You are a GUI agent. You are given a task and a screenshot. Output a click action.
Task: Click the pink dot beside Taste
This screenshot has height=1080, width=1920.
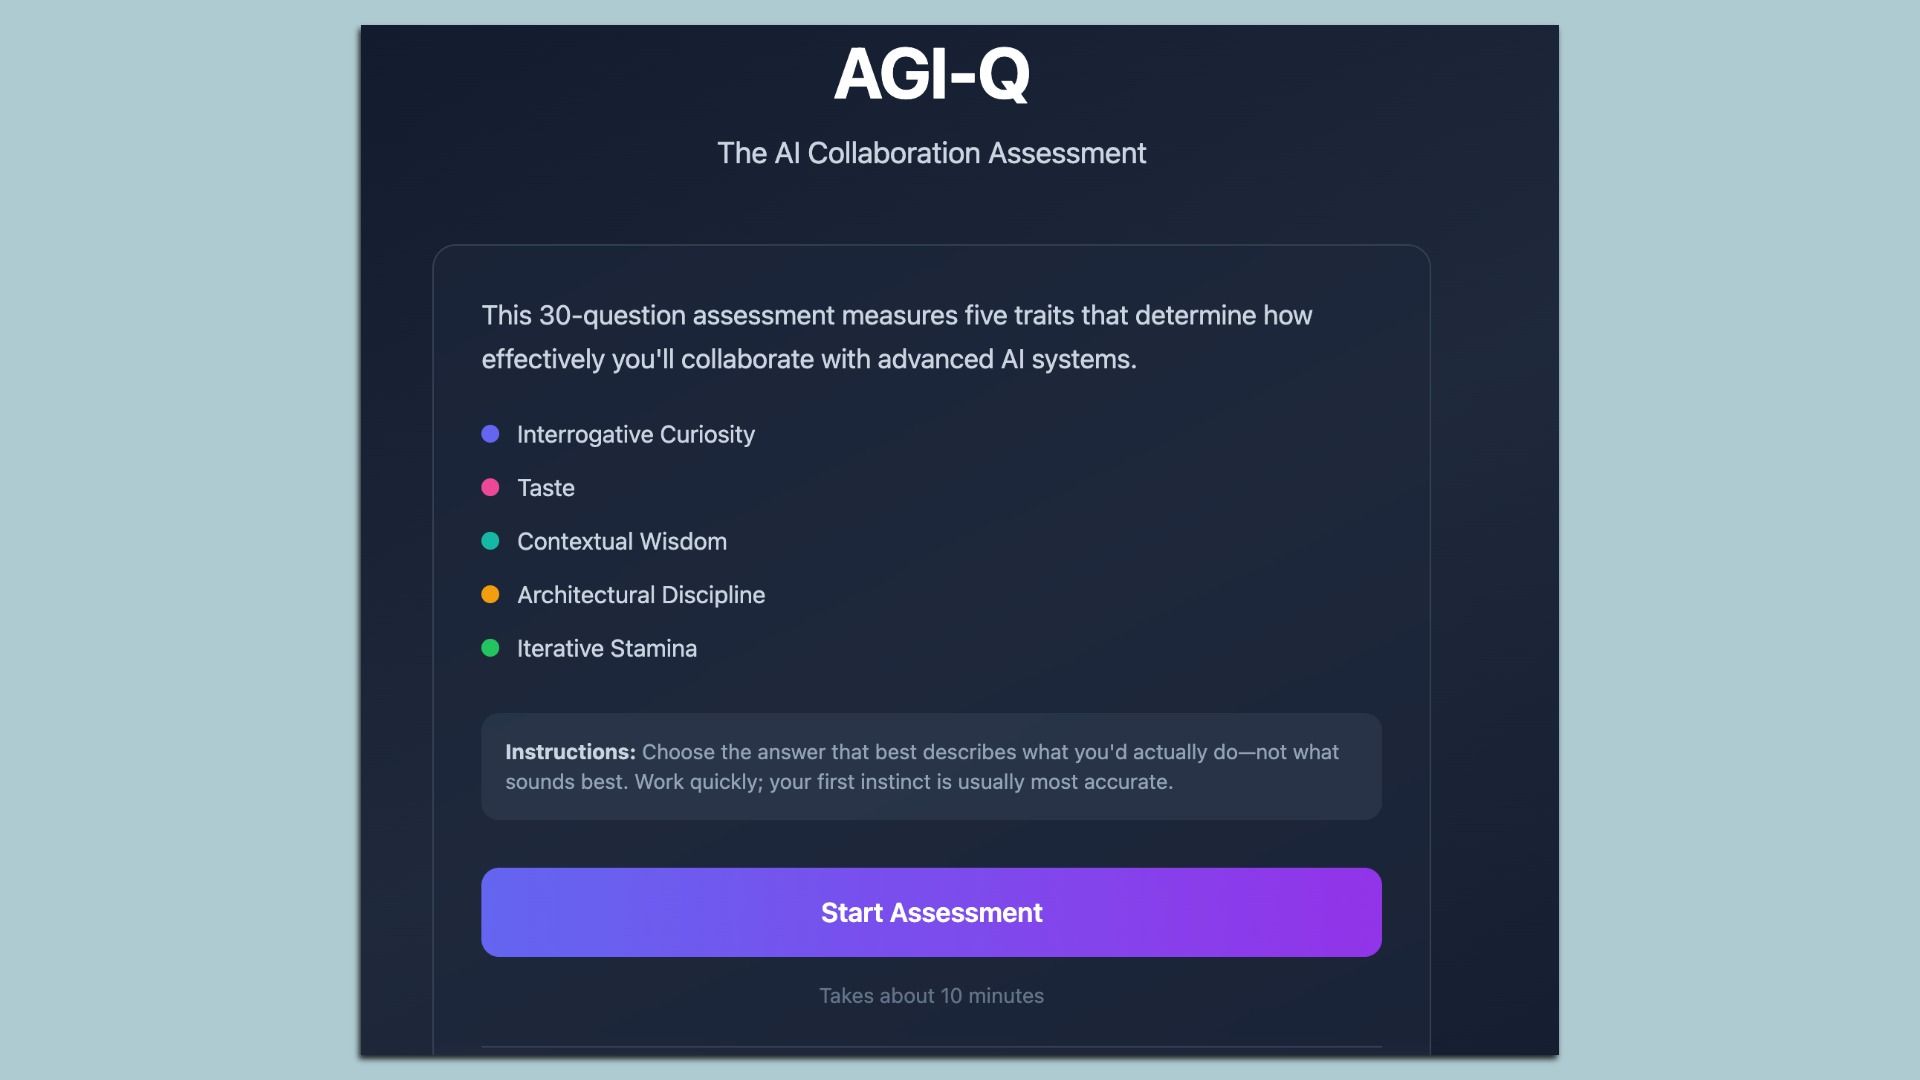pos(491,487)
